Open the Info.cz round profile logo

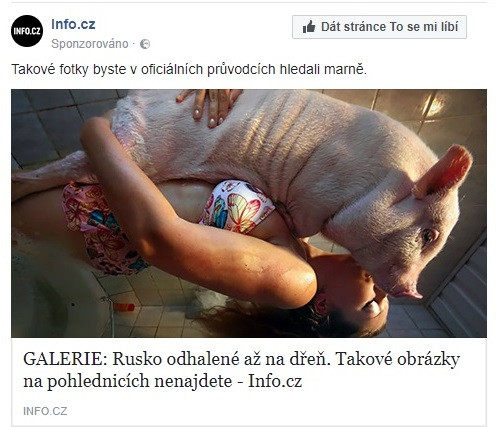[27, 31]
